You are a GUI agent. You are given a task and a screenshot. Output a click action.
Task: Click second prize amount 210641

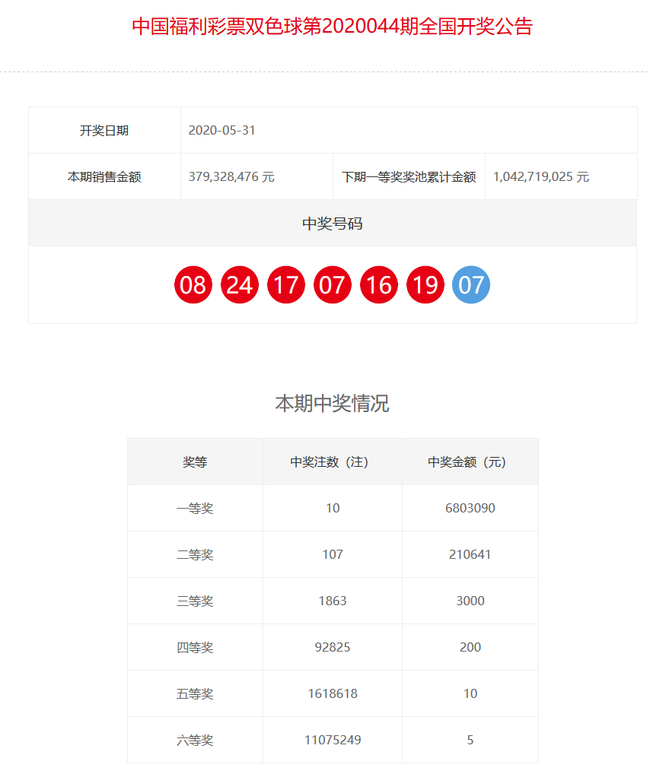pyautogui.click(x=470, y=554)
